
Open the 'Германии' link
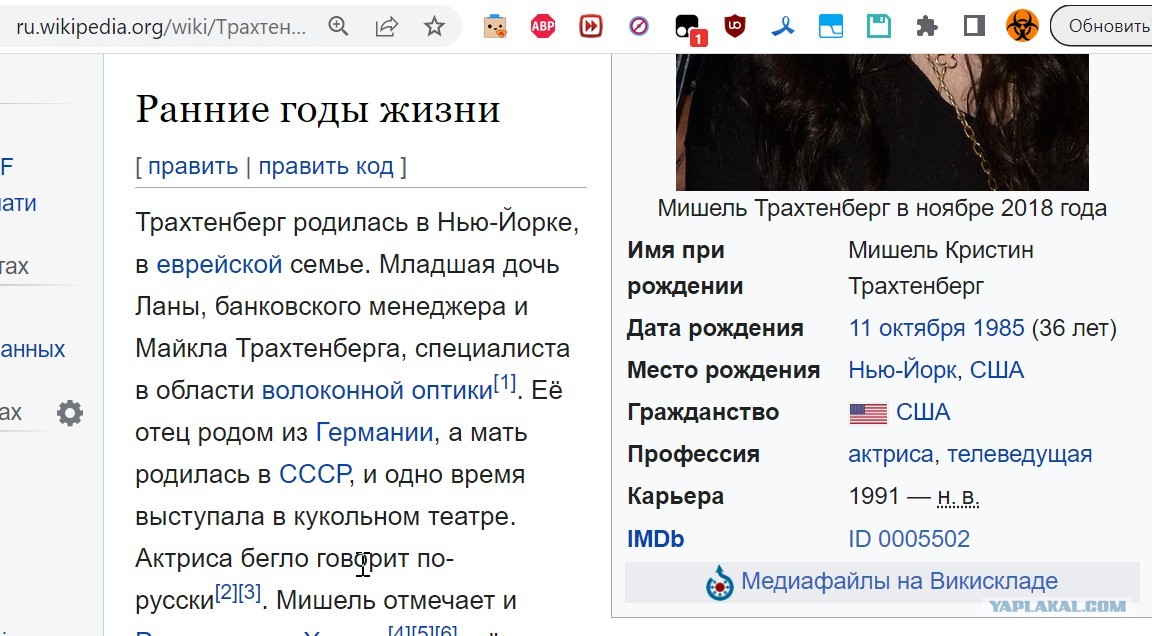[375, 433]
